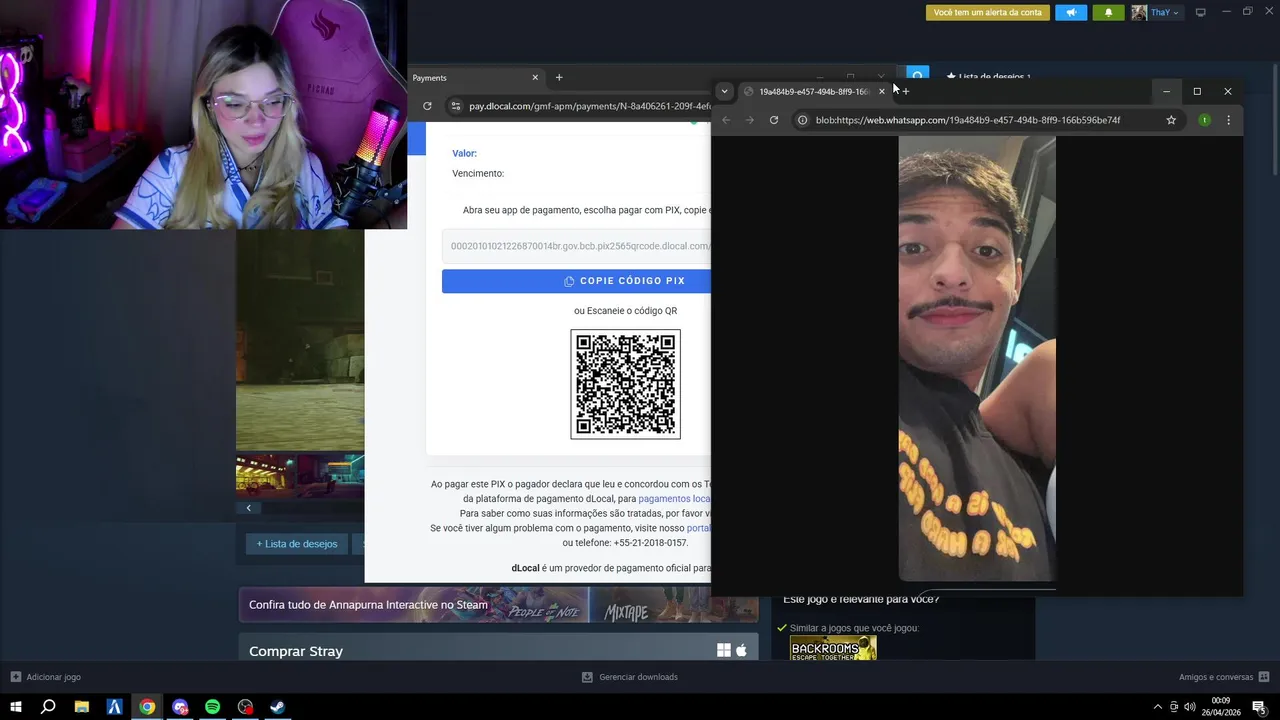Click the COPIE CÓDIGO PIX button
This screenshot has width=1280, height=720.
pos(577,281)
